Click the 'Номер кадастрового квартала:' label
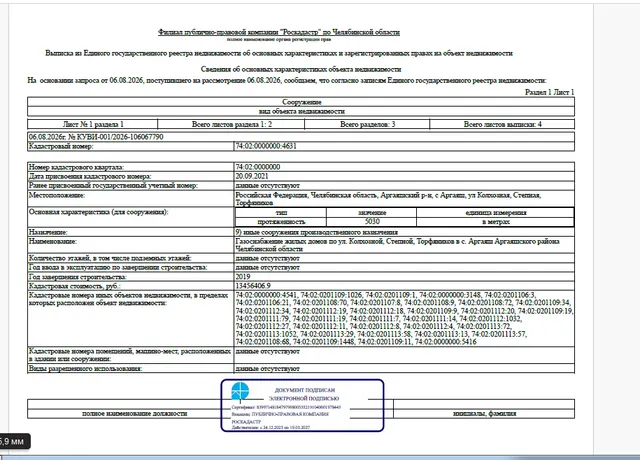640x460 pixels. 76,167
